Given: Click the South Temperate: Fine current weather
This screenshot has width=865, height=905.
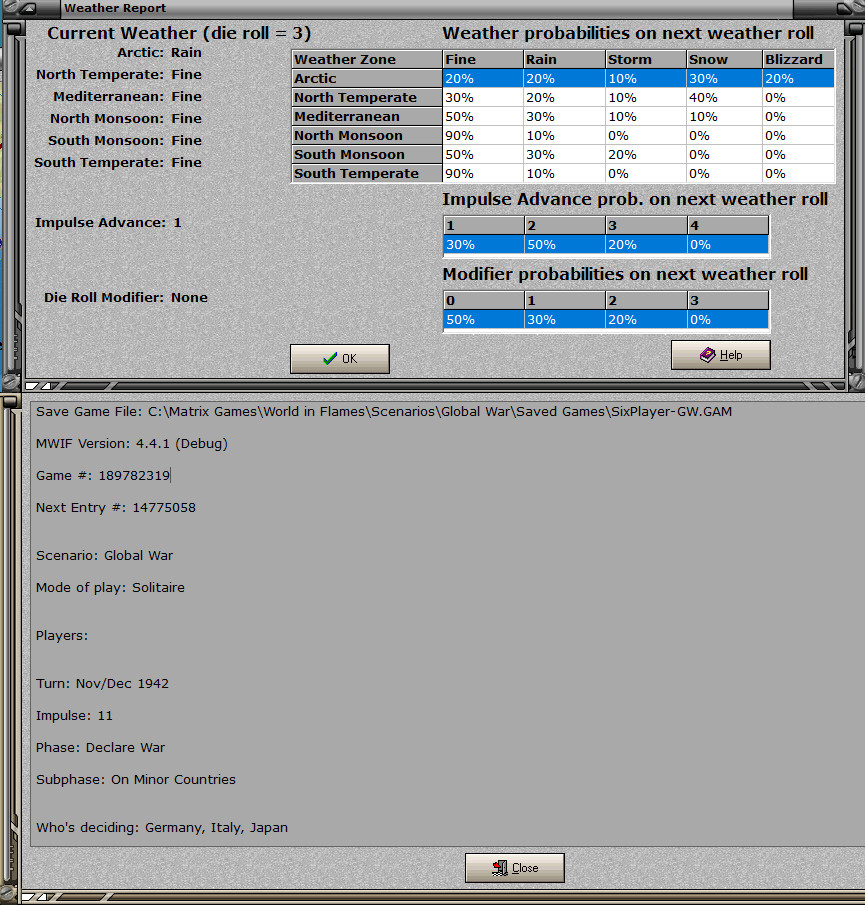Looking at the screenshot, I should 118,163.
